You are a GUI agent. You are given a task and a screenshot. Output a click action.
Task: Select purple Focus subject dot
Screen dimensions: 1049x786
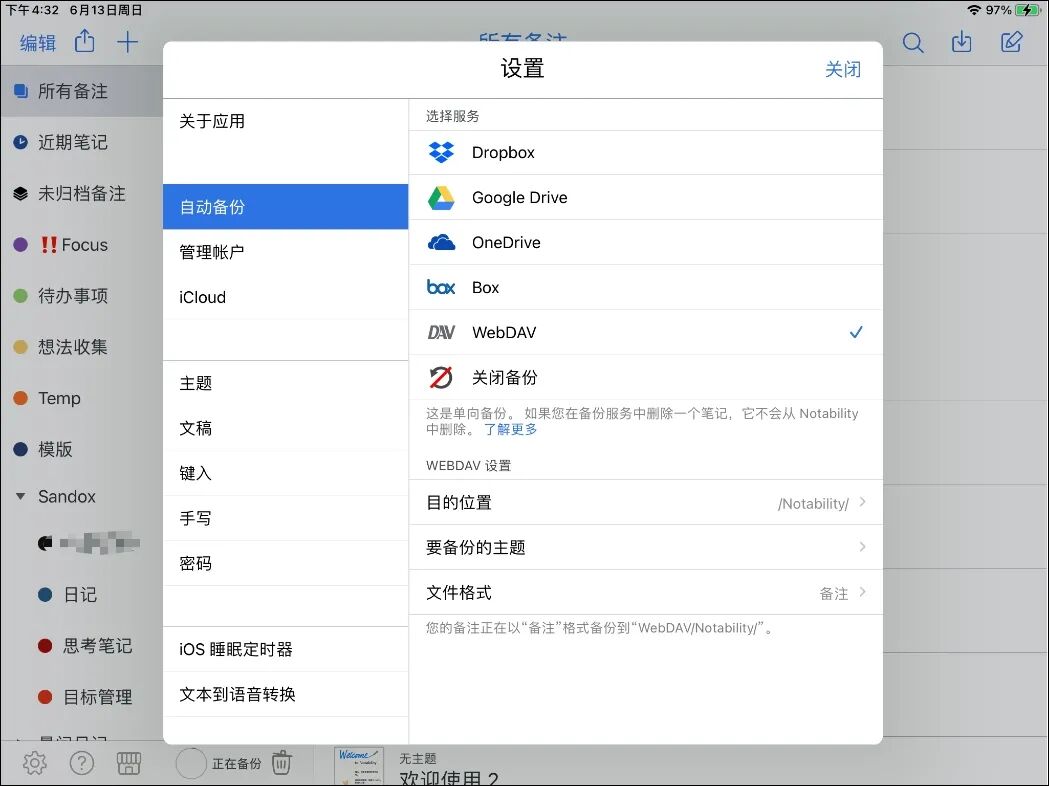[x=21, y=245]
